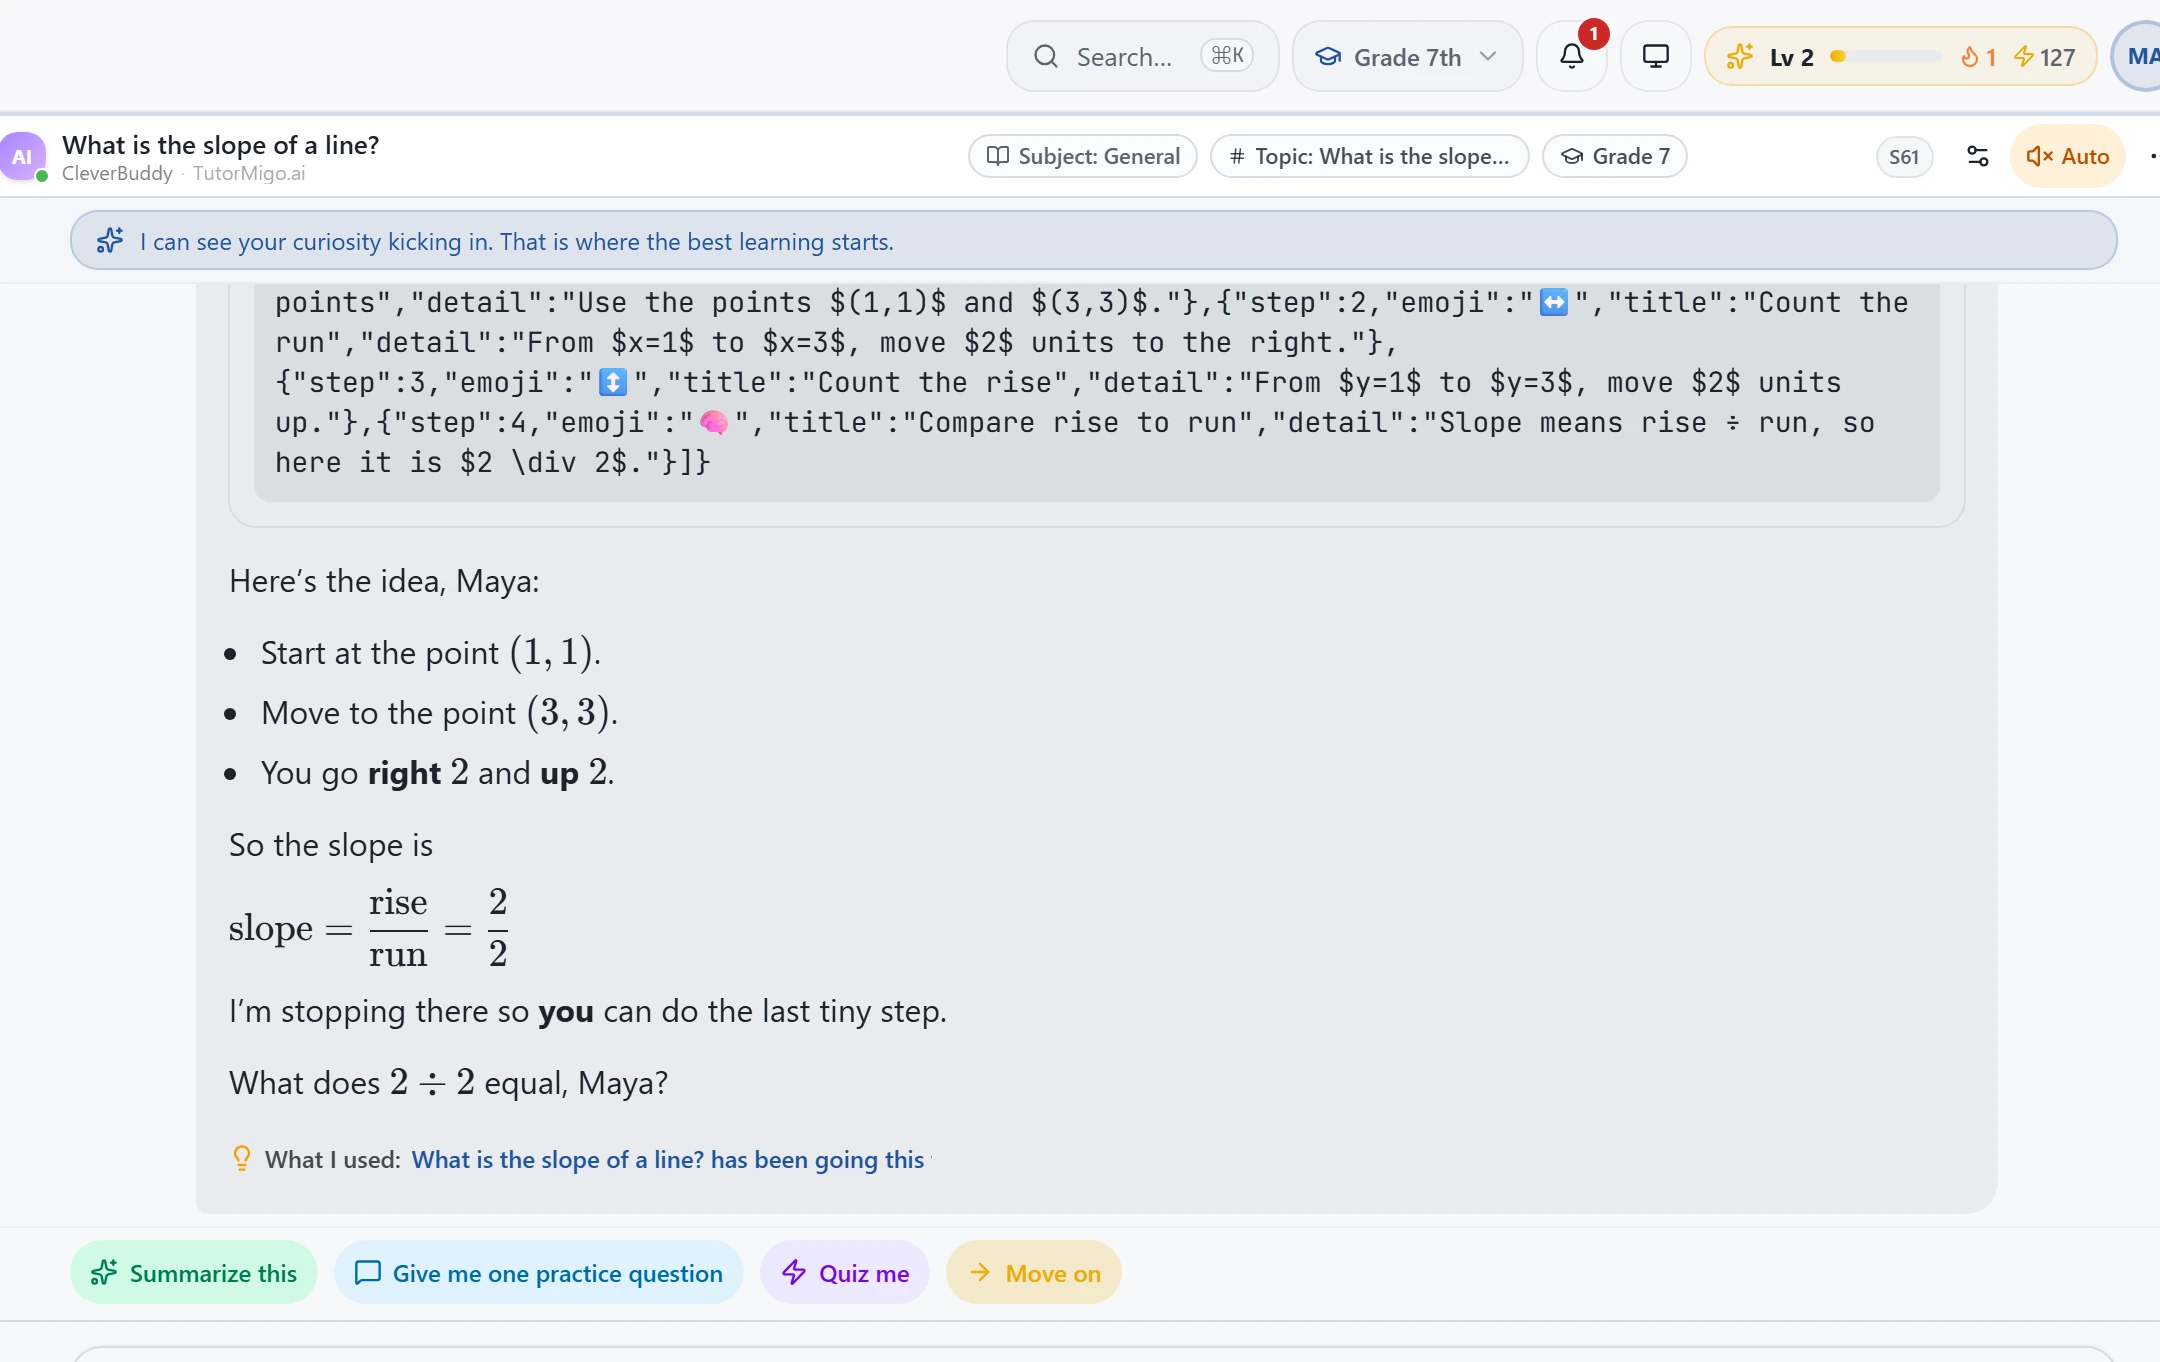
Task: Click Give me one practice question
Action: tap(538, 1273)
